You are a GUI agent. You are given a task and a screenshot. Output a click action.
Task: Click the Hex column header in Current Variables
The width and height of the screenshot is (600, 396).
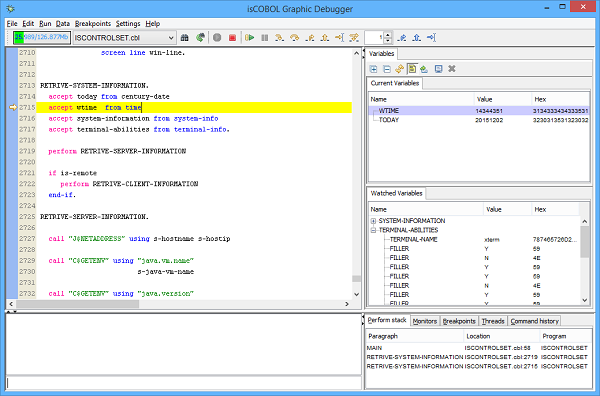tap(560, 99)
